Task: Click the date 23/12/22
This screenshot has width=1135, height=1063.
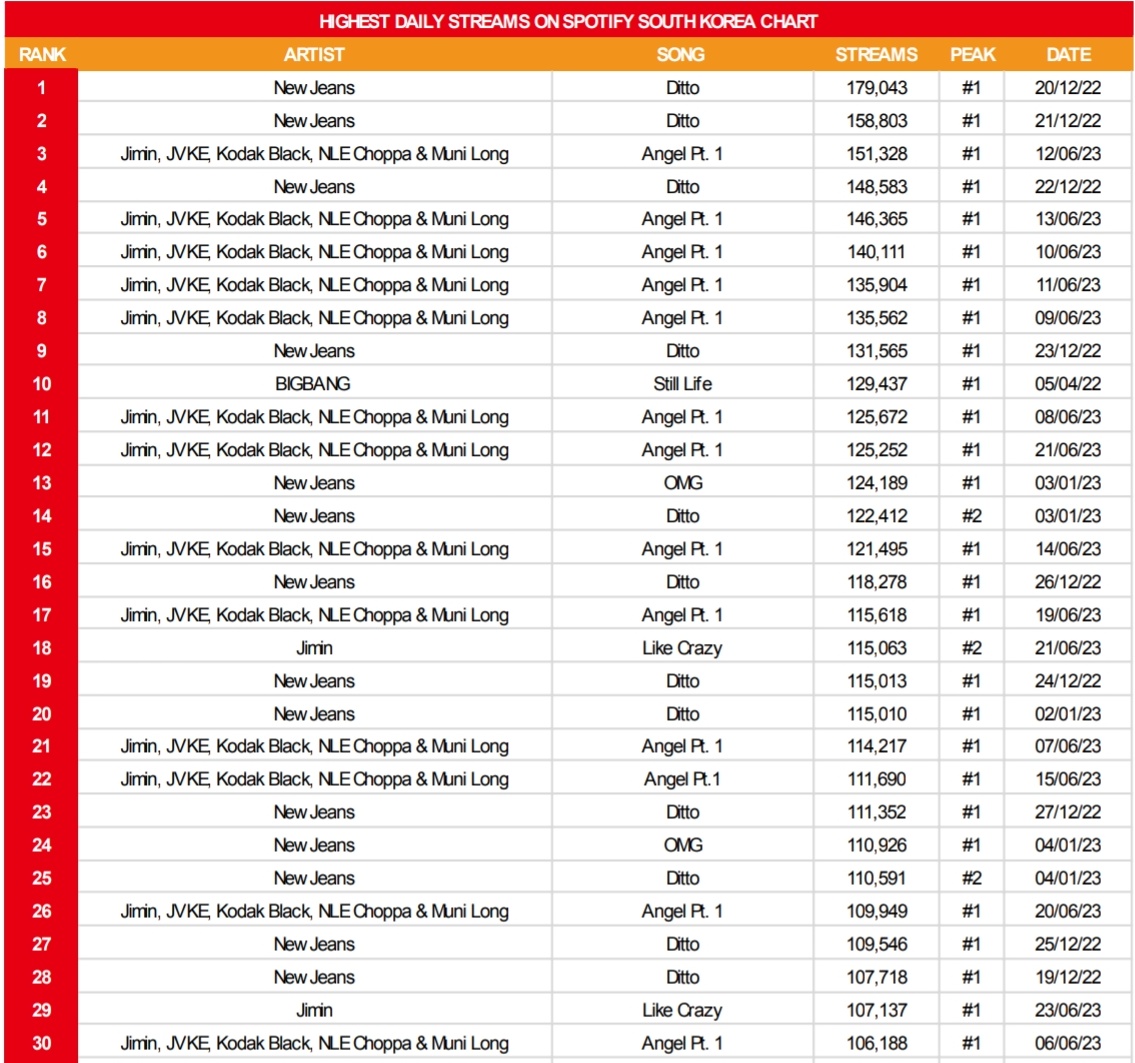Action: pos(1068,351)
